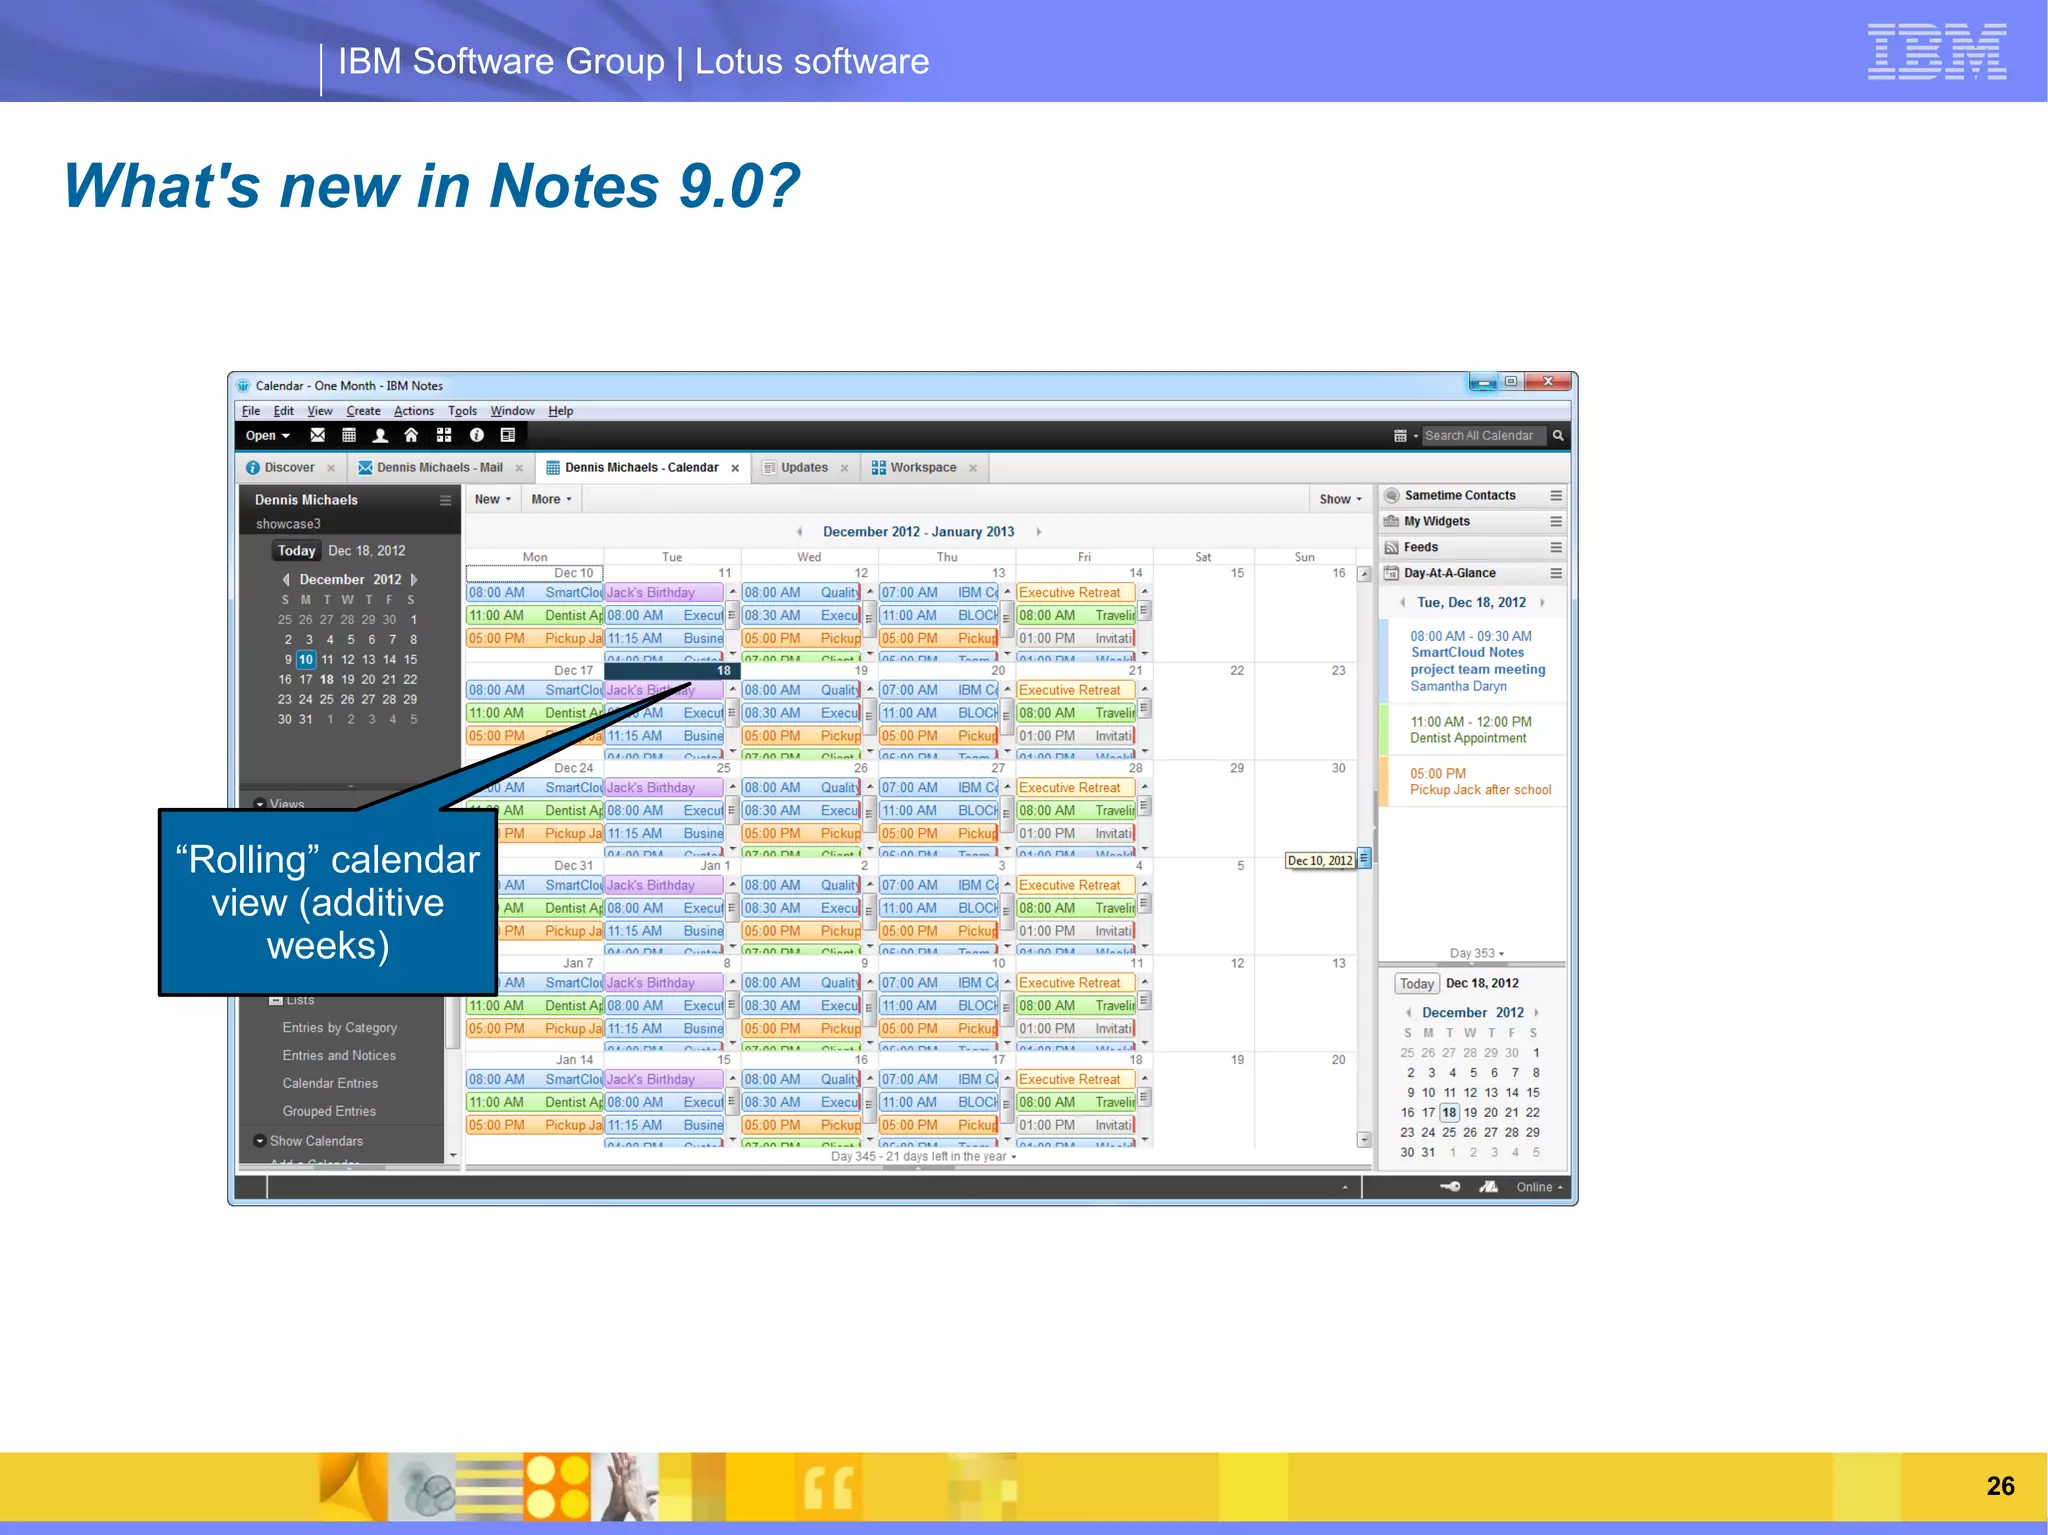Select day 10 in left mini calendar
Image resolution: width=2048 pixels, height=1535 pixels.
pyautogui.click(x=306, y=660)
